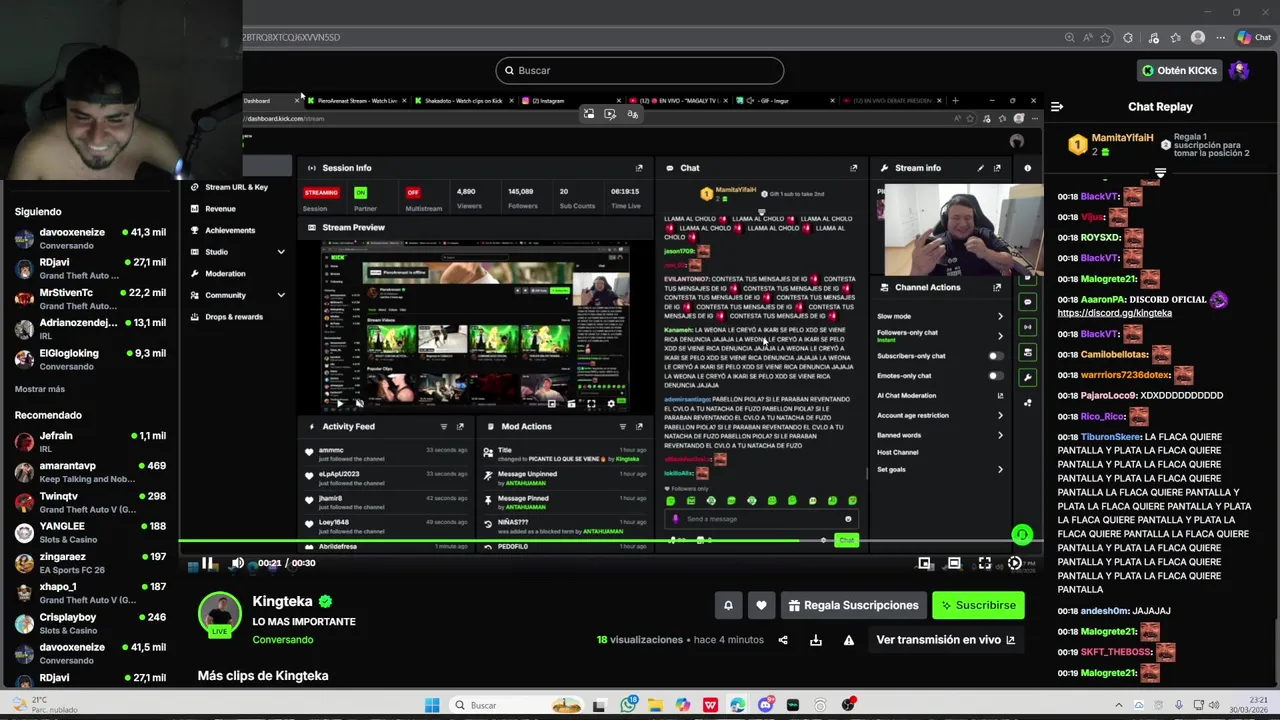Screen dimensions: 1280x720
Task: Click username andesh0m in chat replay
Action: tap(1105, 611)
